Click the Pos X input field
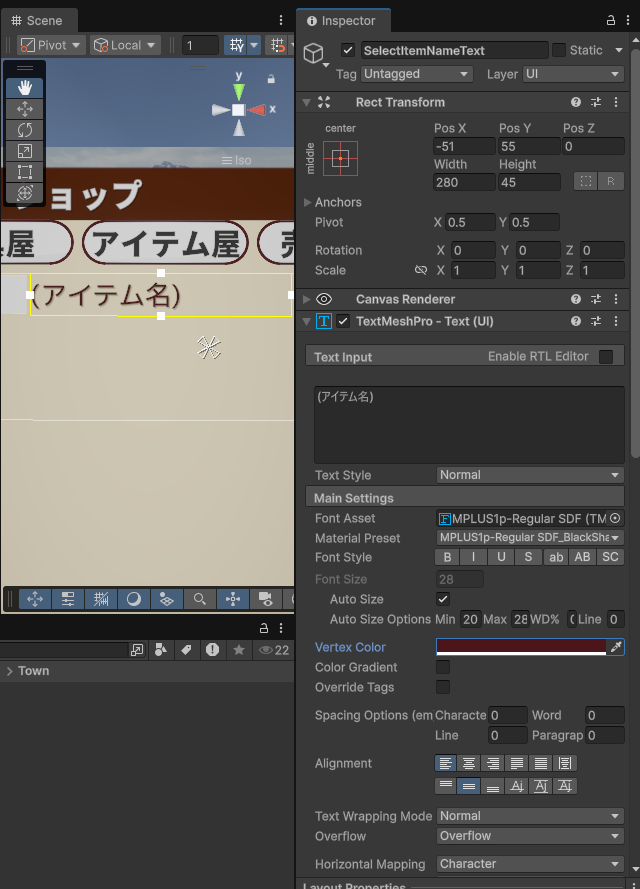 [464, 146]
